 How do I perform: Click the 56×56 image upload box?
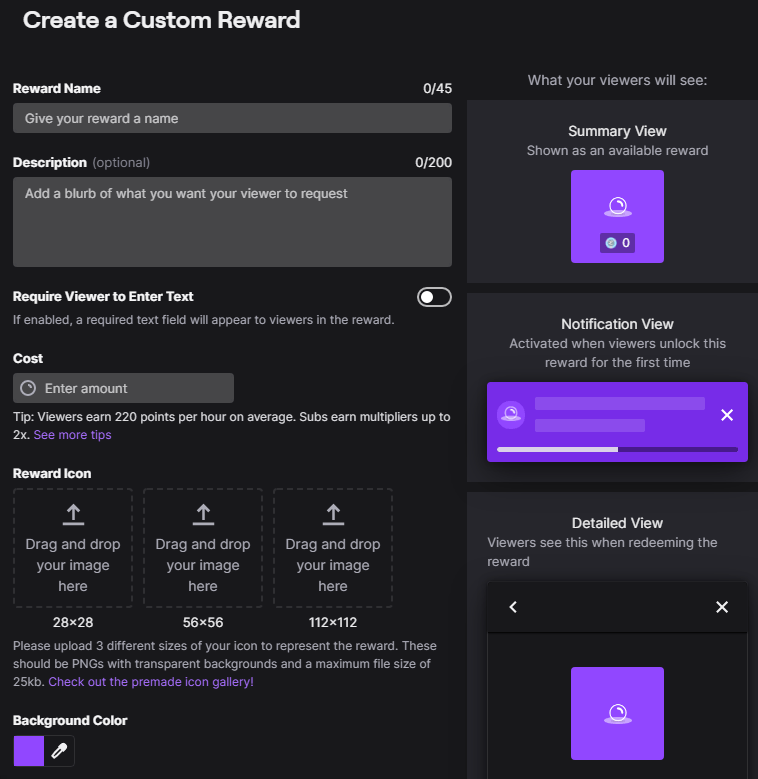point(203,547)
